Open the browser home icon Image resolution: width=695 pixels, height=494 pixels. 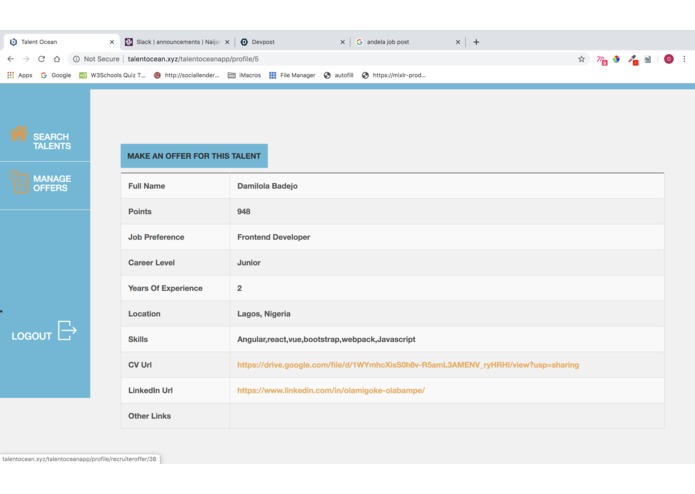57,59
